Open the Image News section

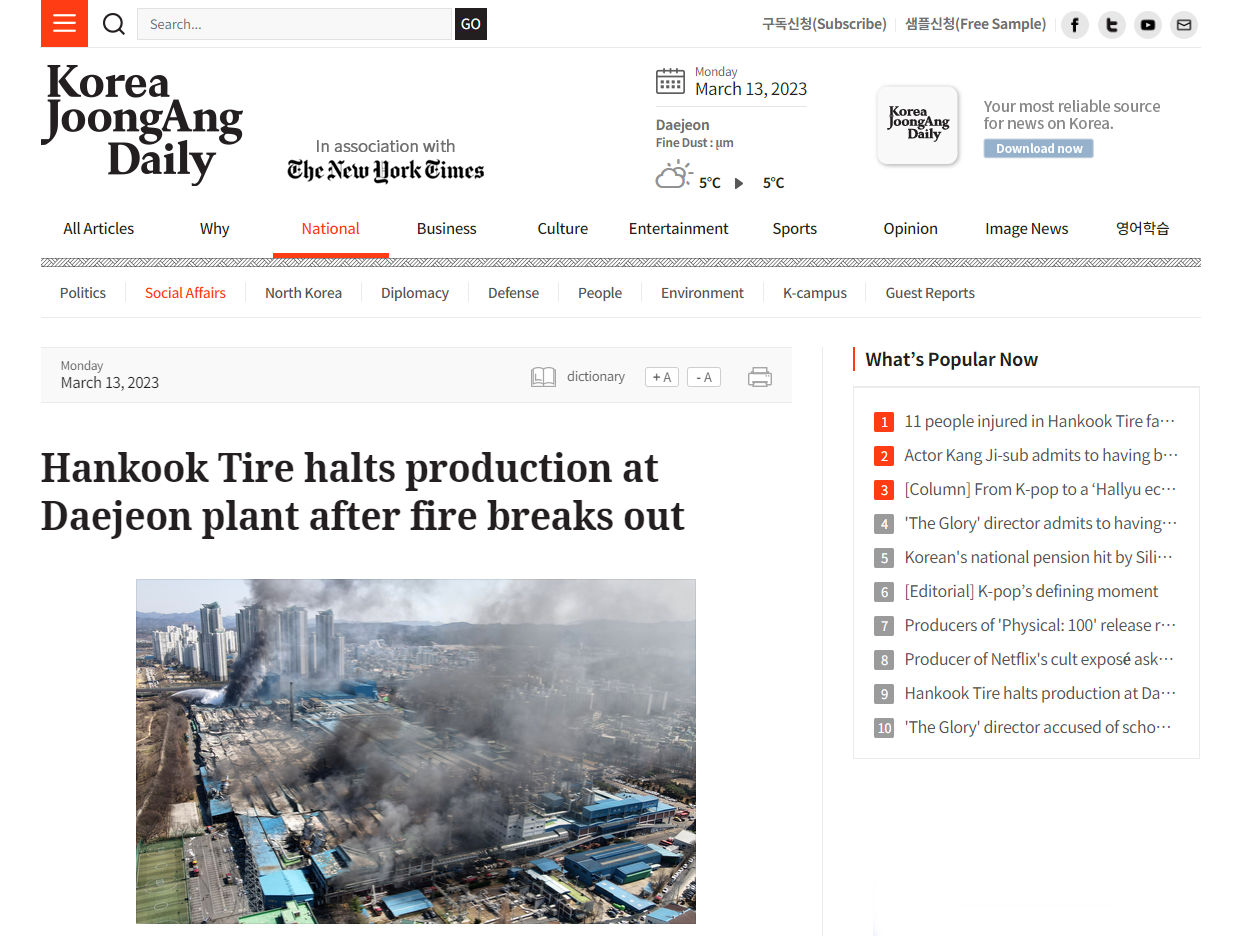click(x=1027, y=228)
